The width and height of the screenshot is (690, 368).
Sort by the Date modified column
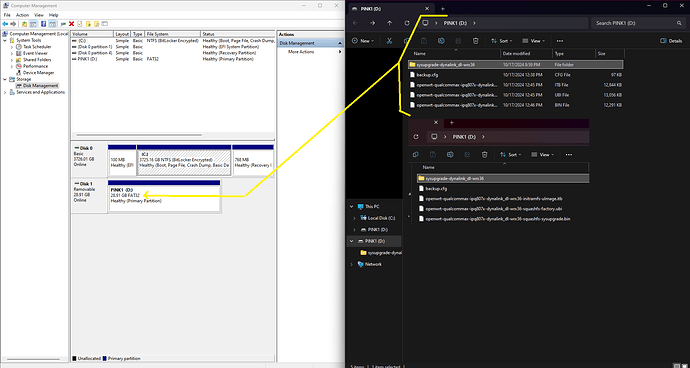(x=526, y=54)
